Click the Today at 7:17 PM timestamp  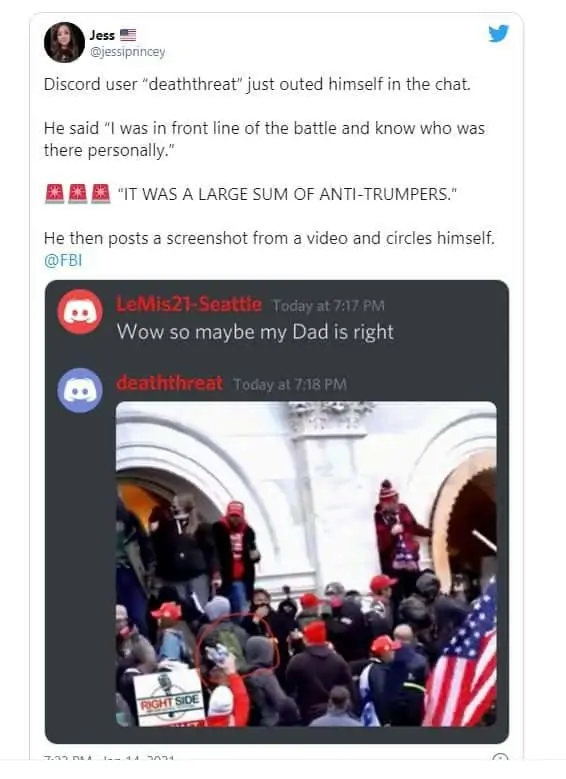tap(328, 306)
